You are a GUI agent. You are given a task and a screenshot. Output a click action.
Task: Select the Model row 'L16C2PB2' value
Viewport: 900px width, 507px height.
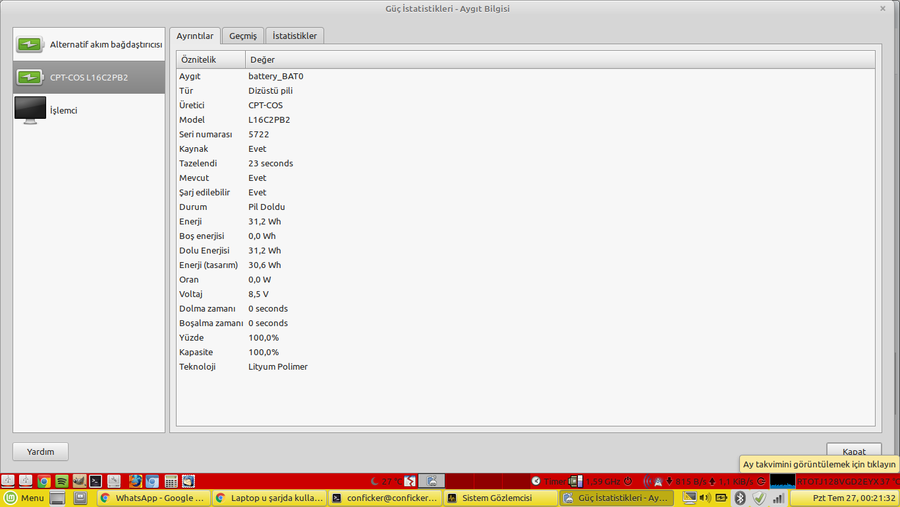269,119
